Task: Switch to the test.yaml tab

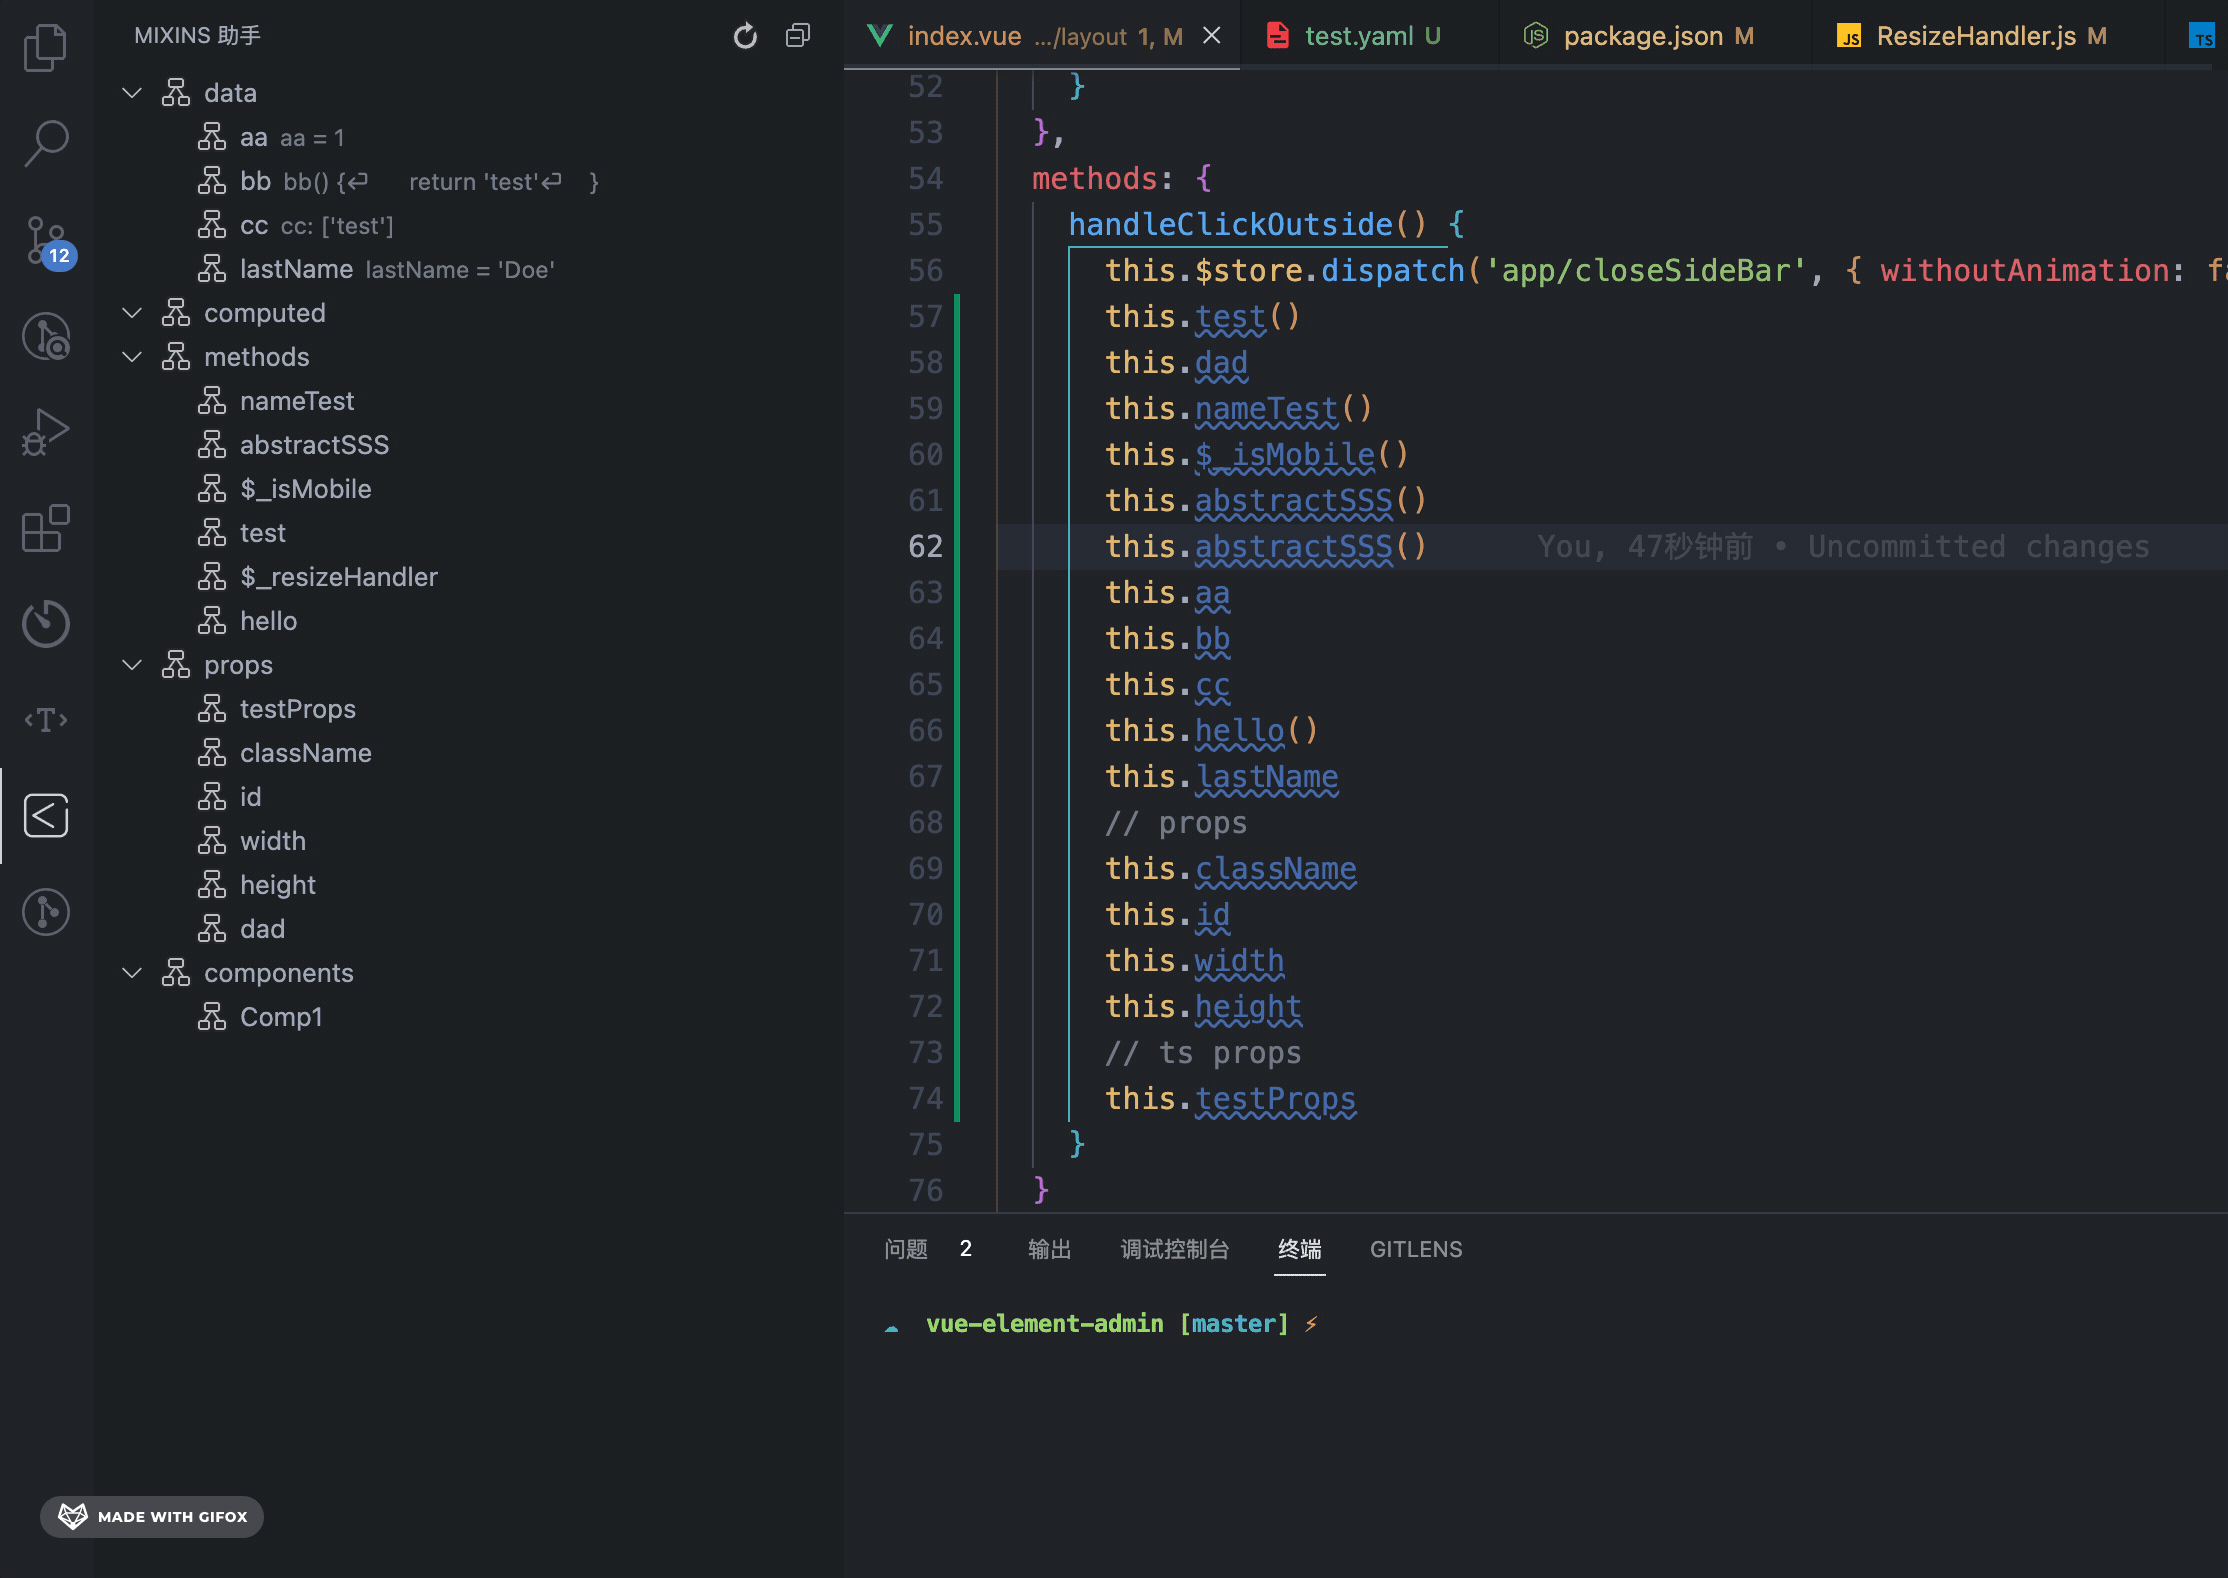Action: (x=1358, y=36)
